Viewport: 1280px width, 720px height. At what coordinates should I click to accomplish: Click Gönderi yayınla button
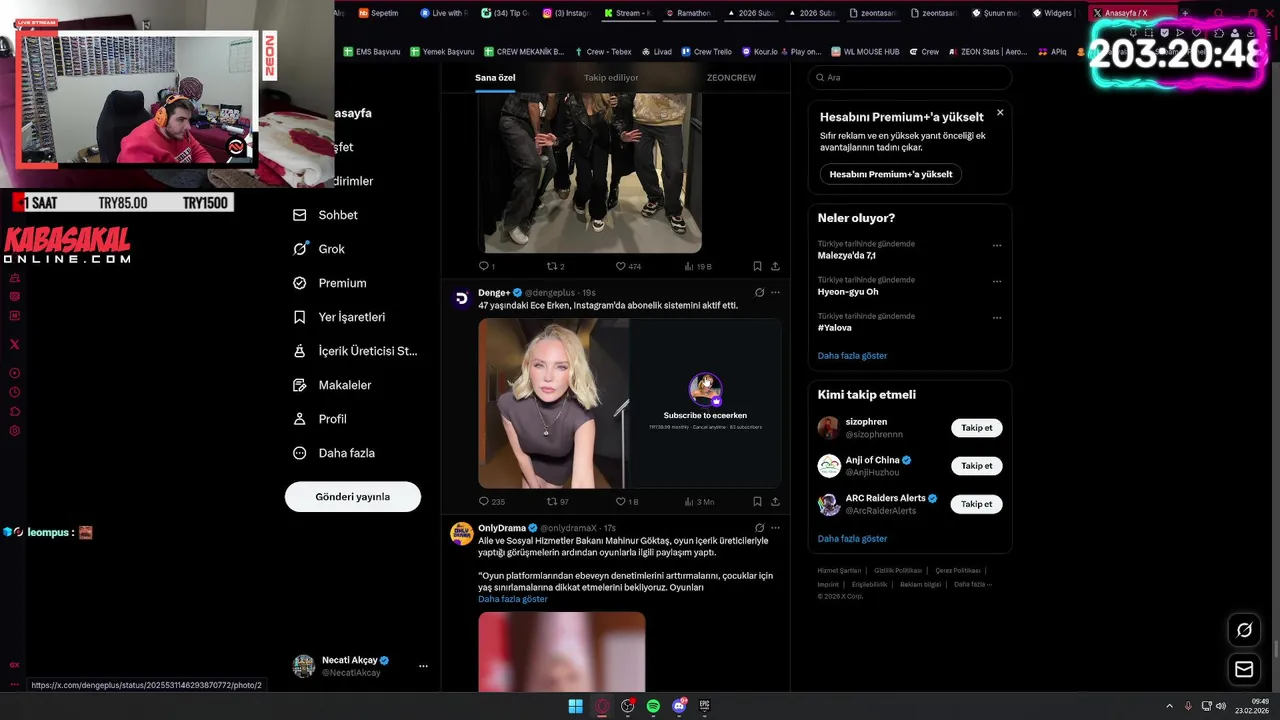tap(353, 497)
